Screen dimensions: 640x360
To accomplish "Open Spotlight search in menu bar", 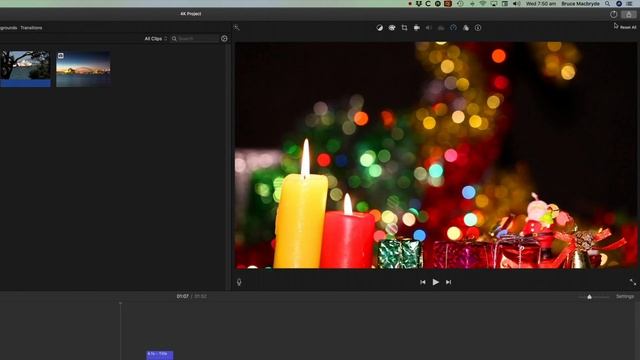I will tap(608, 4).
